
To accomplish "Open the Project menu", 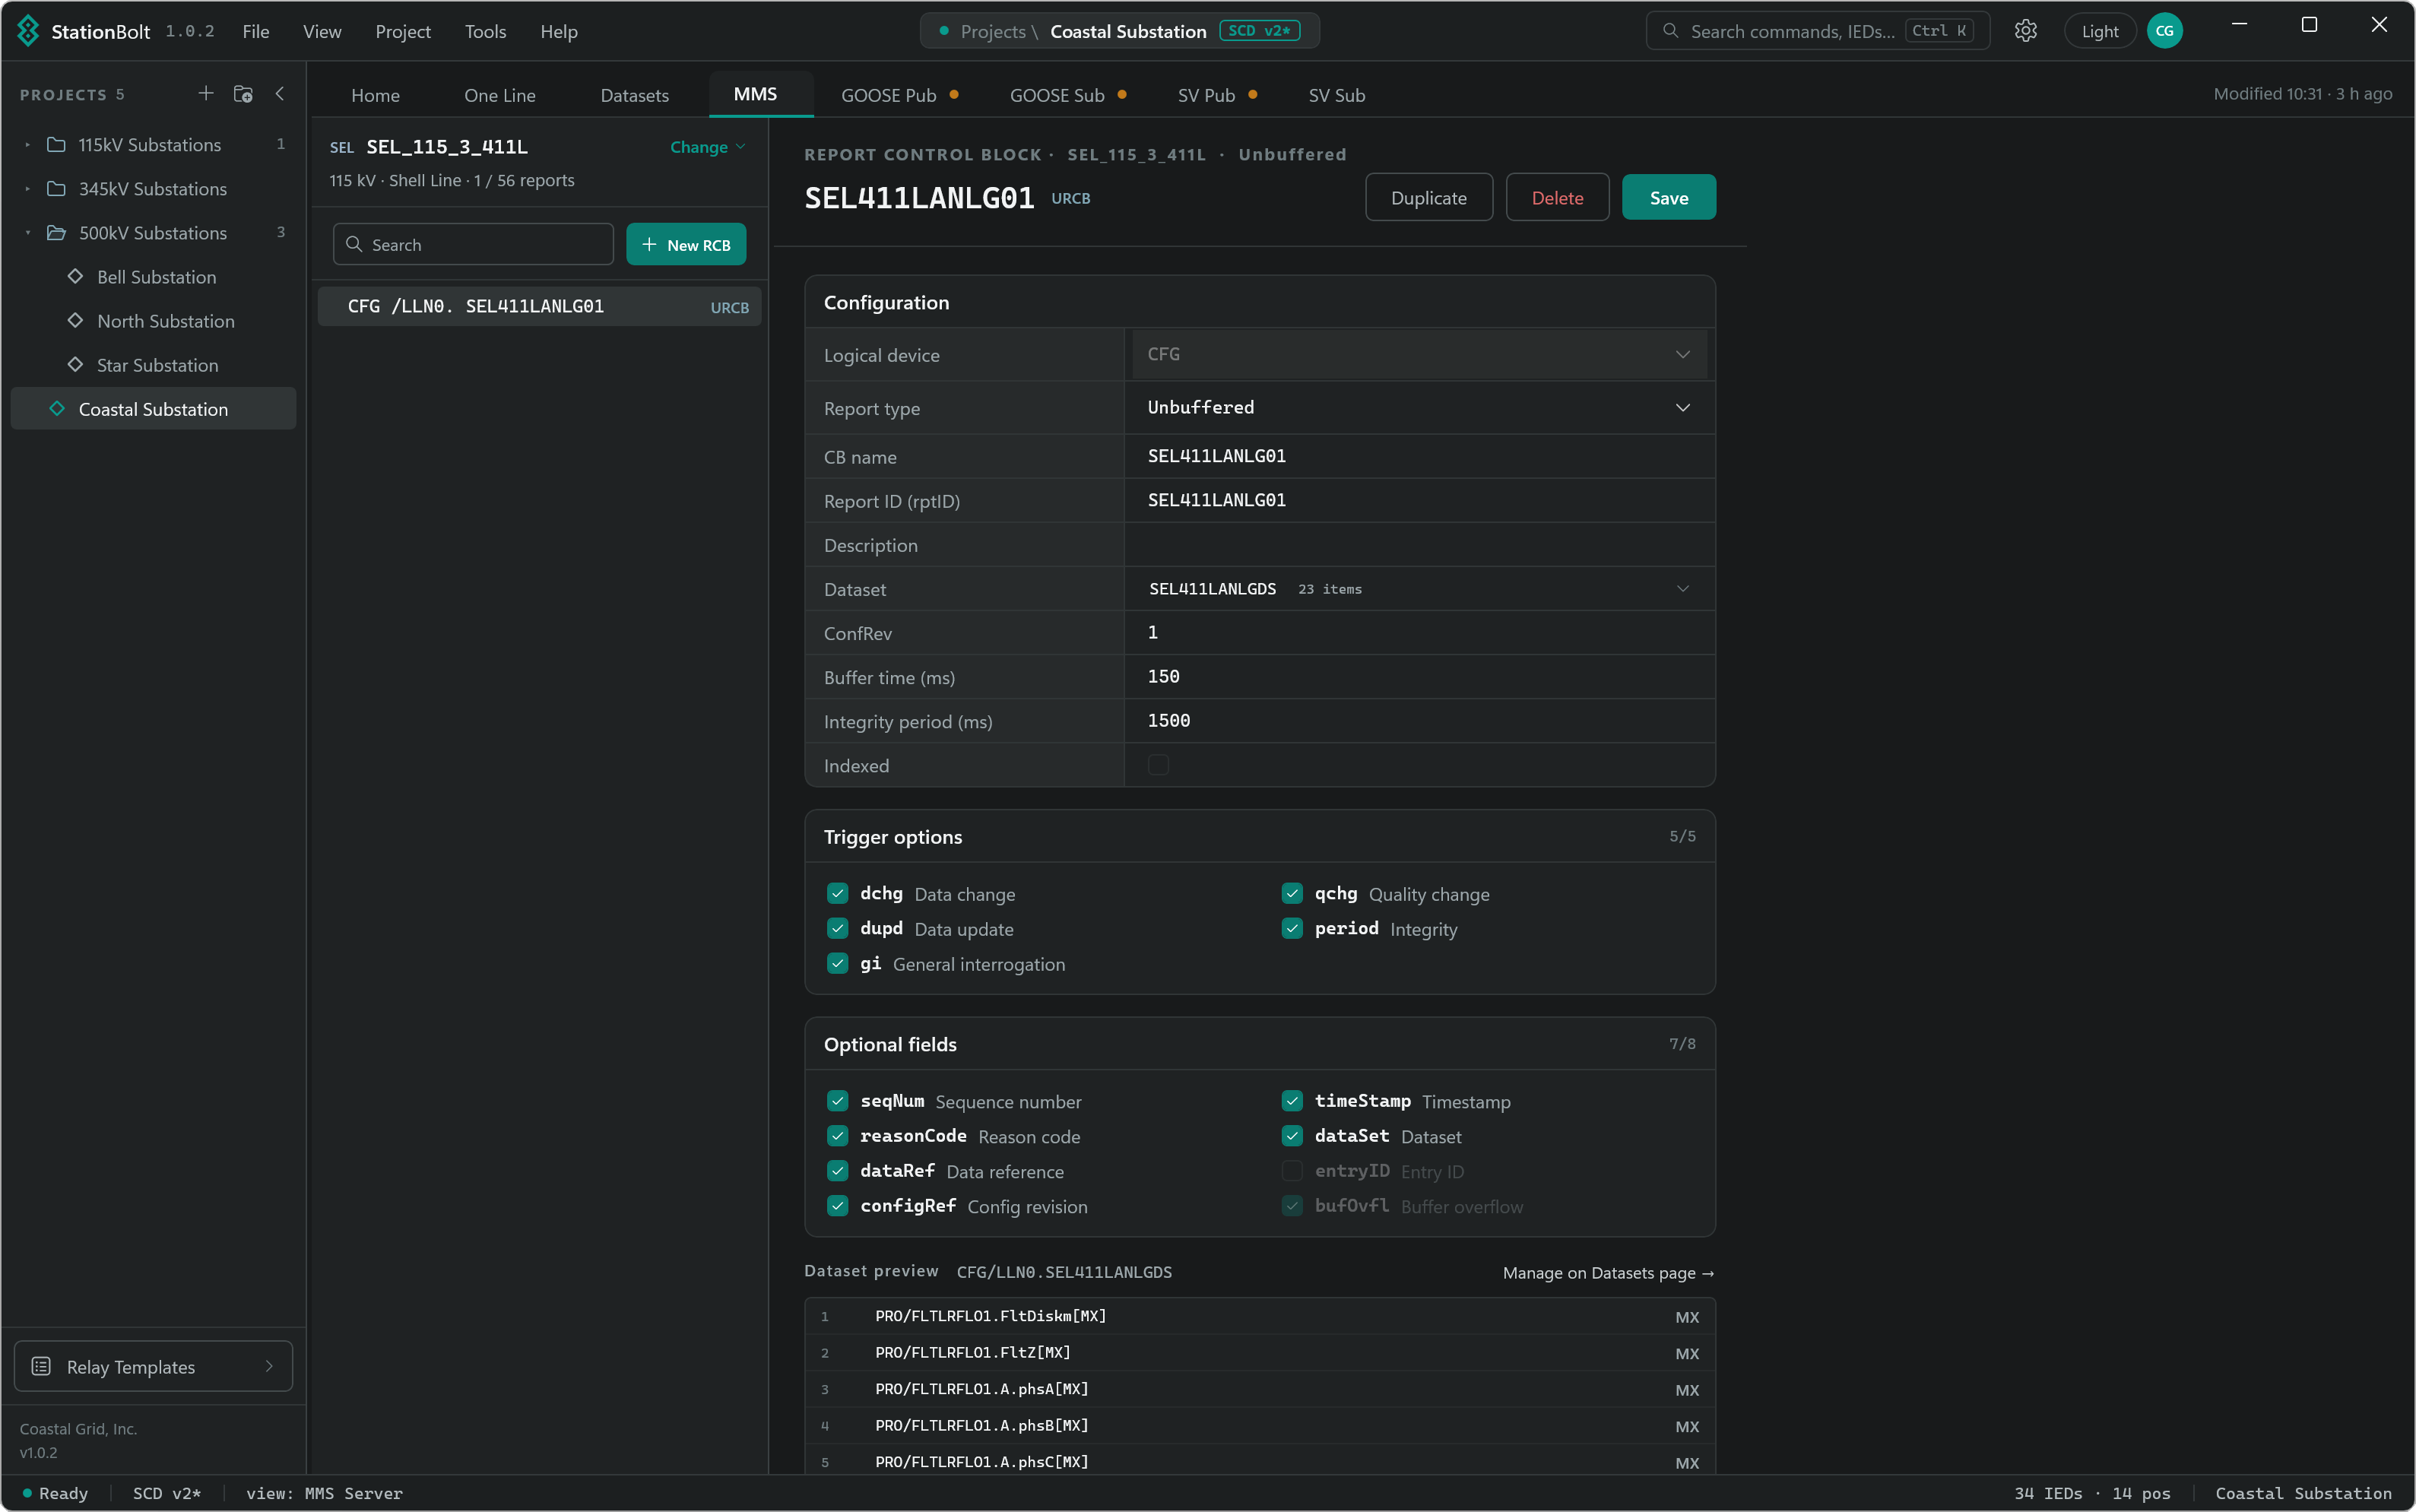I will (403, 31).
